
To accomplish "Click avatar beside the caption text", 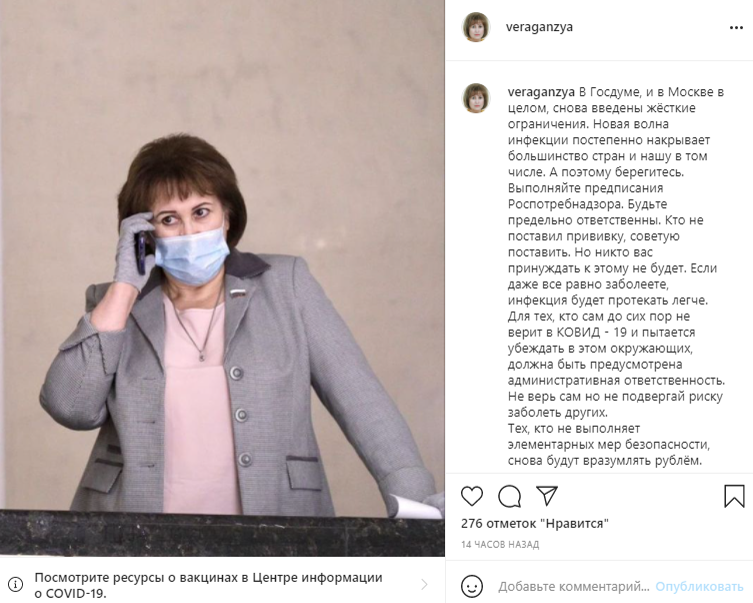I will 476,98.
